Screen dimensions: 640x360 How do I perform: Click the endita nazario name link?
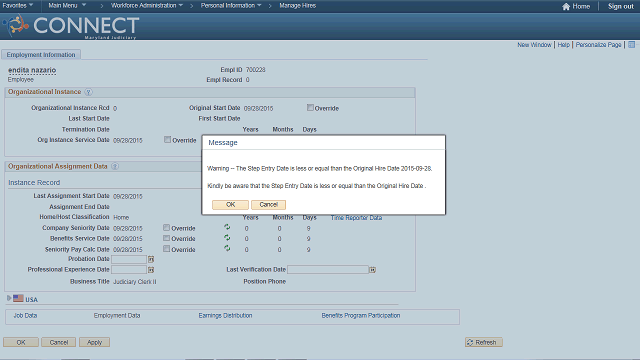click(32, 70)
